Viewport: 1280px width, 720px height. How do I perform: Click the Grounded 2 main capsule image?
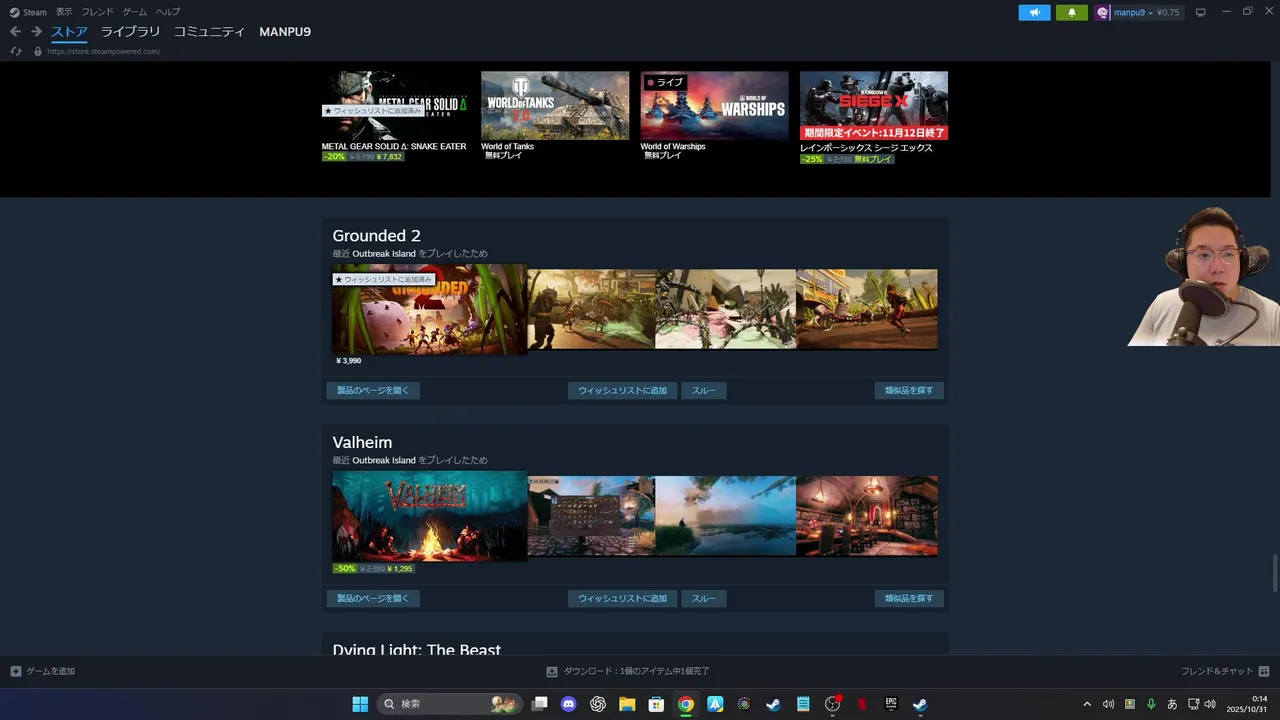pyautogui.click(x=429, y=309)
